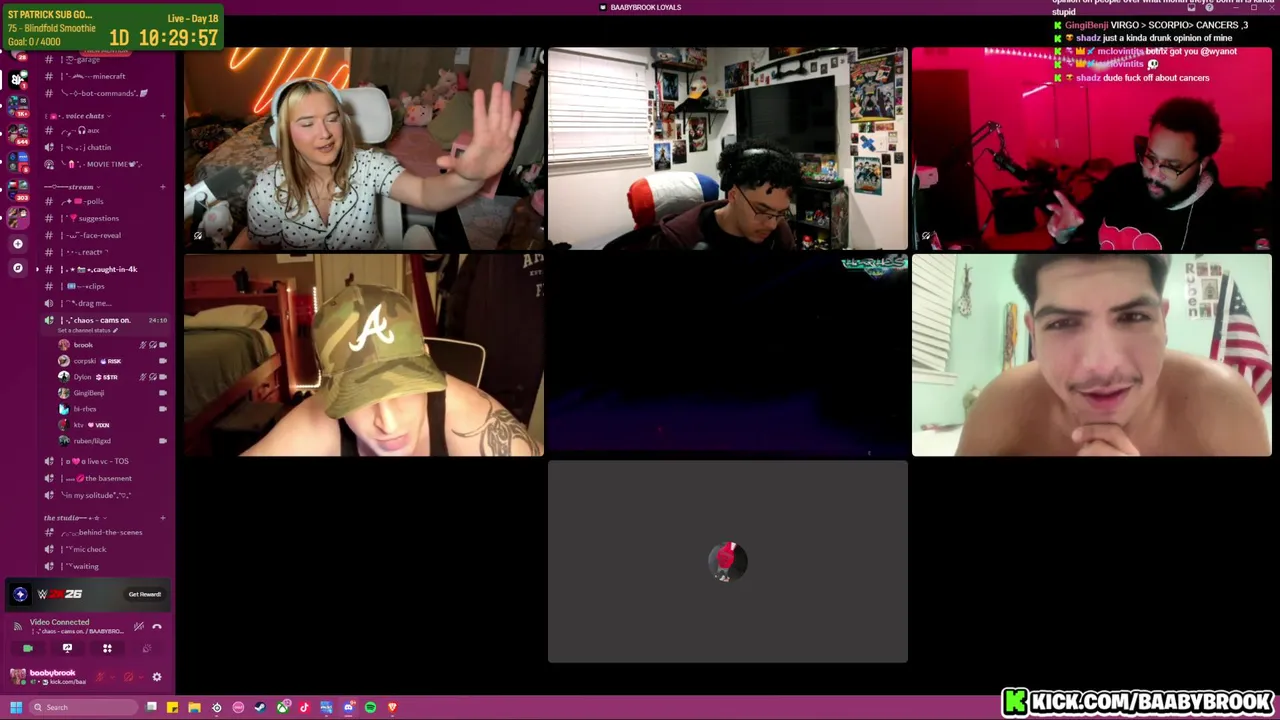Join the chattin voice channel
The image size is (1280, 720).
(x=105, y=147)
